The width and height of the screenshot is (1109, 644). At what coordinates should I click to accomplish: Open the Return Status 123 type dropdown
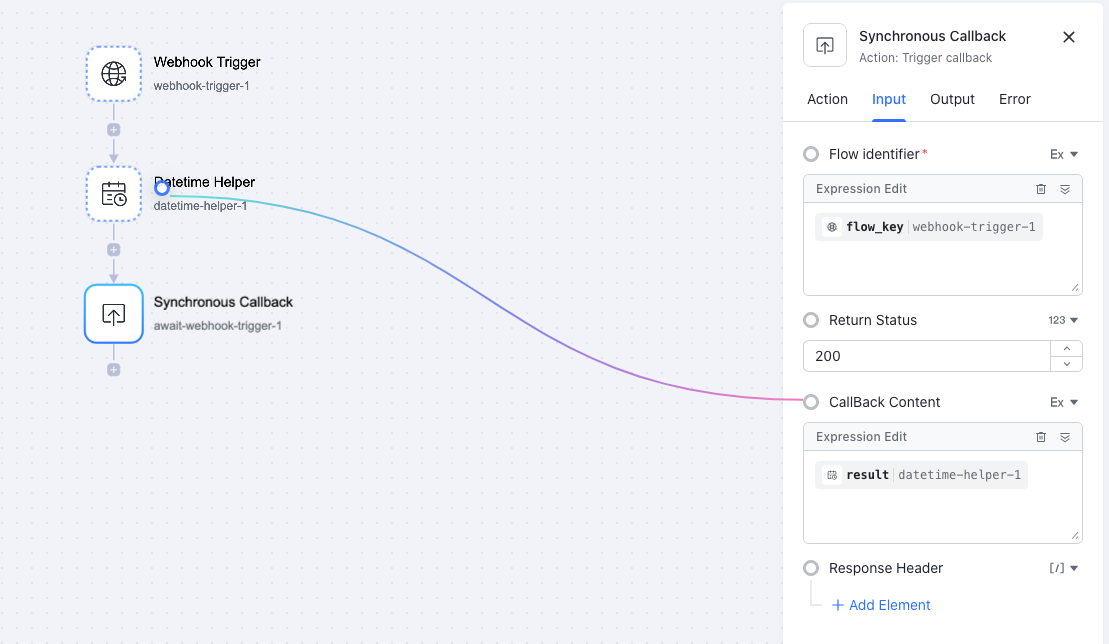point(1063,320)
